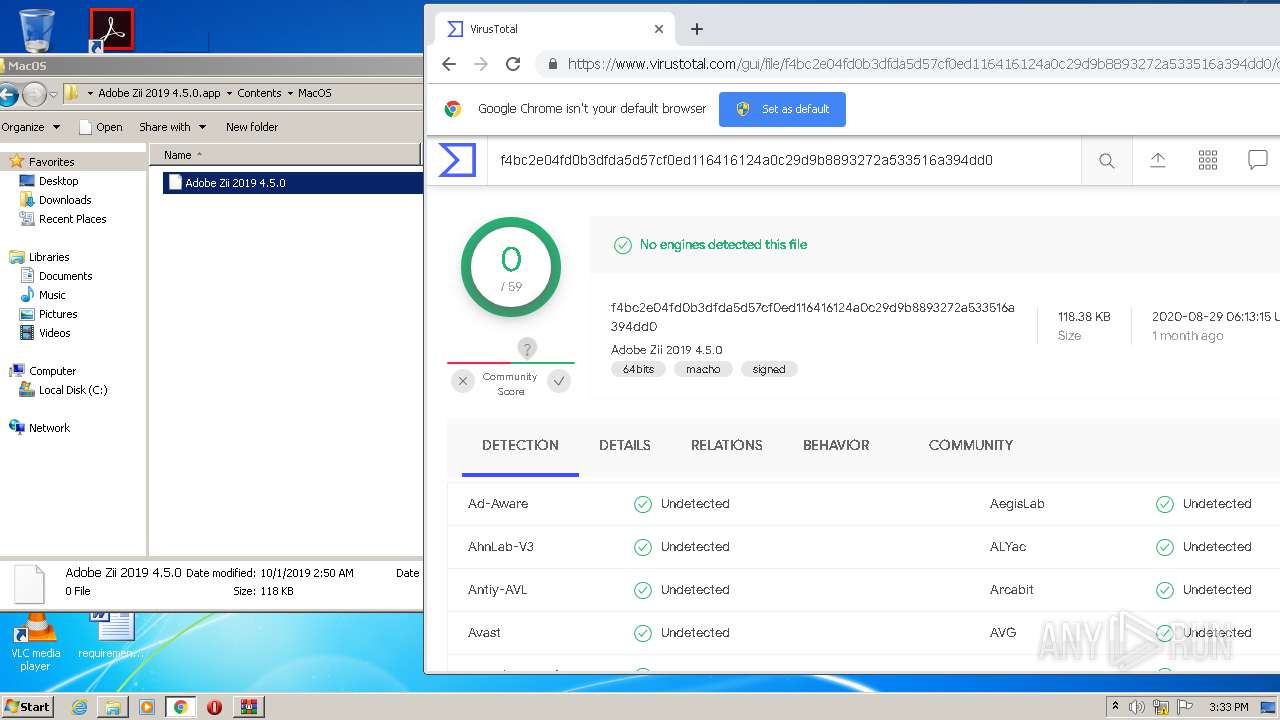Click the VirusTotal upload file icon
The image size is (1280, 720).
tap(1157, 160)
